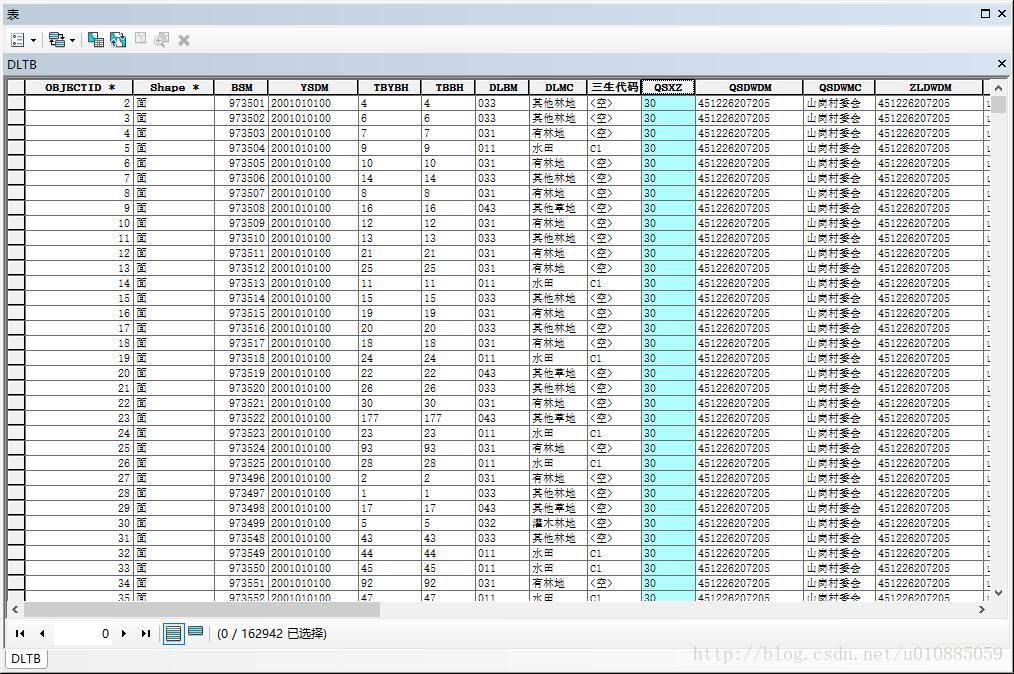Move to the next record
The image size is (1014, 674).
tap(124, 634)
